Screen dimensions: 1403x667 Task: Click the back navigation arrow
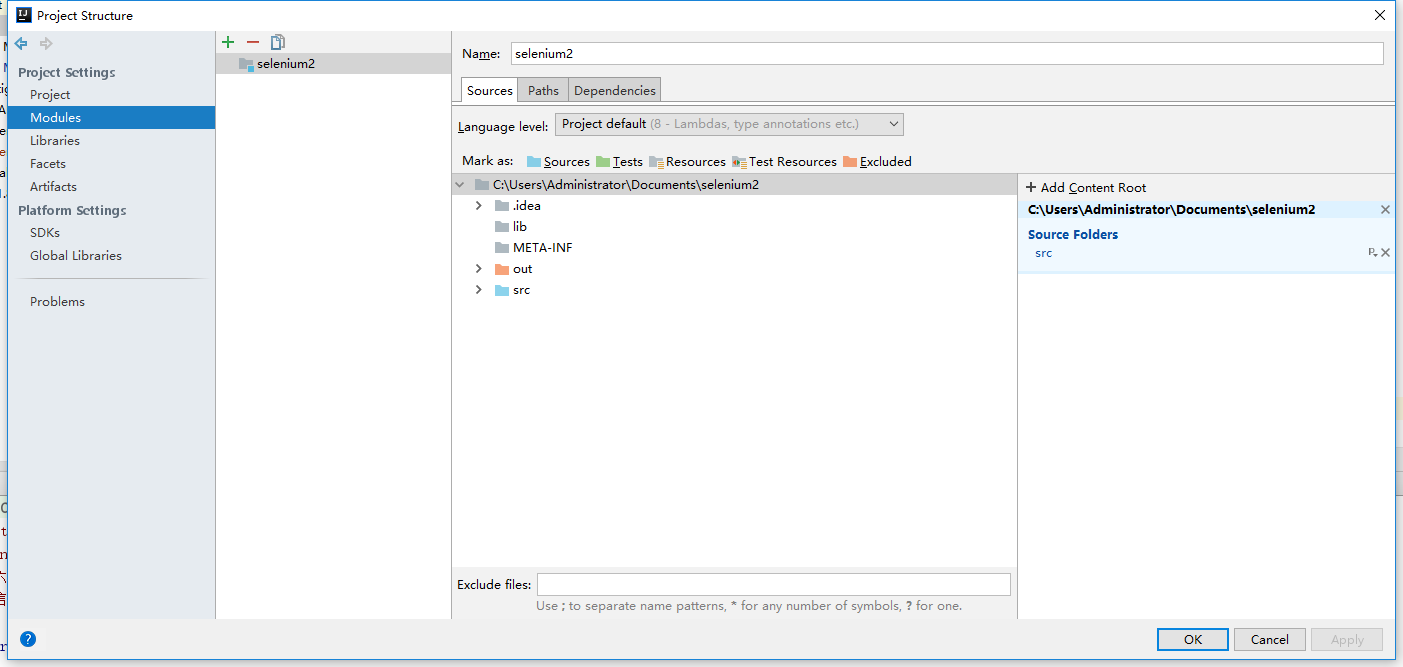pos(21,43)
